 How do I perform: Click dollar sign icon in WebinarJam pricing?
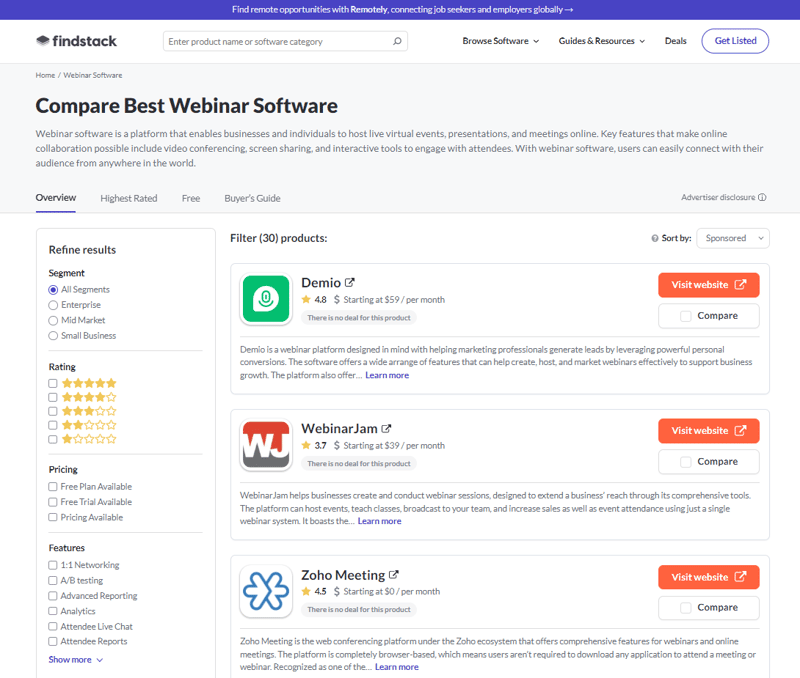(x=337, y=445)
